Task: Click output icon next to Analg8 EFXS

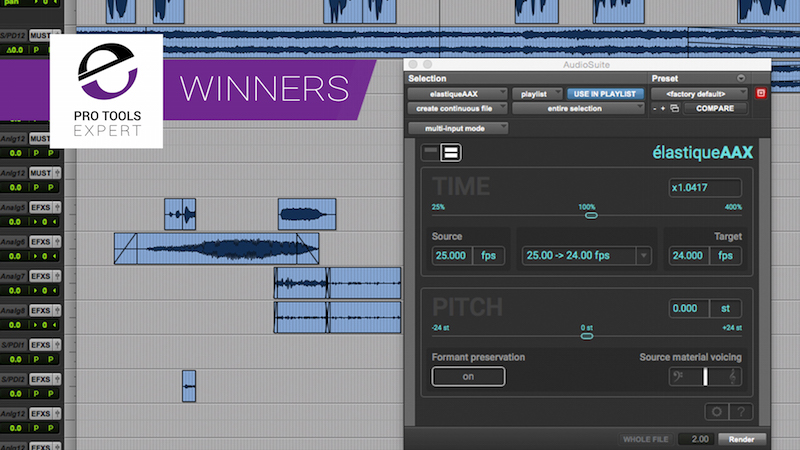Action: pos(57,310)
